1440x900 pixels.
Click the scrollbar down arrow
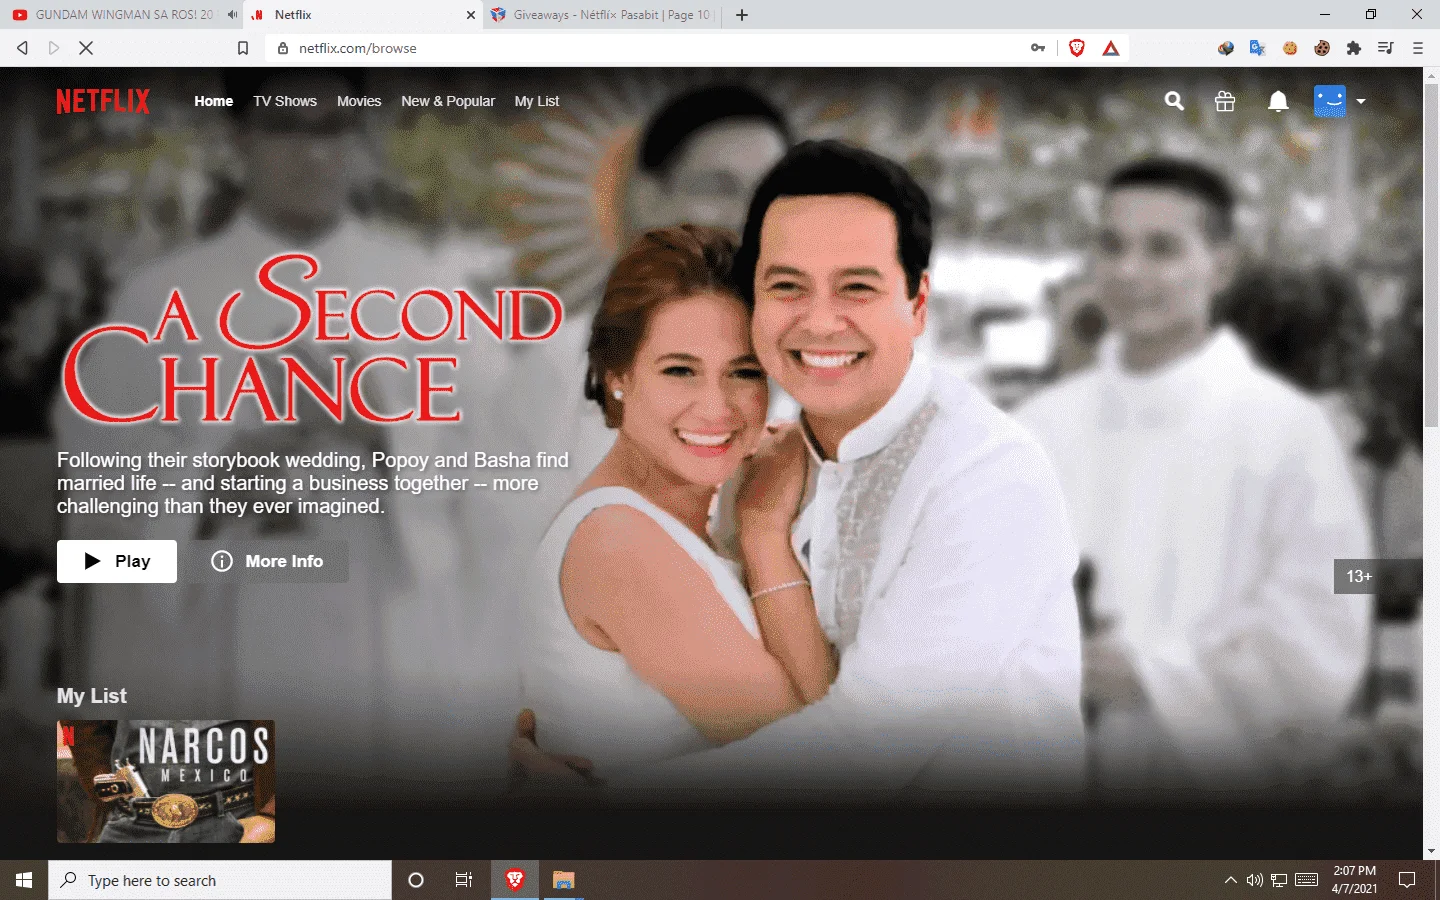(x=1431, y=851)
